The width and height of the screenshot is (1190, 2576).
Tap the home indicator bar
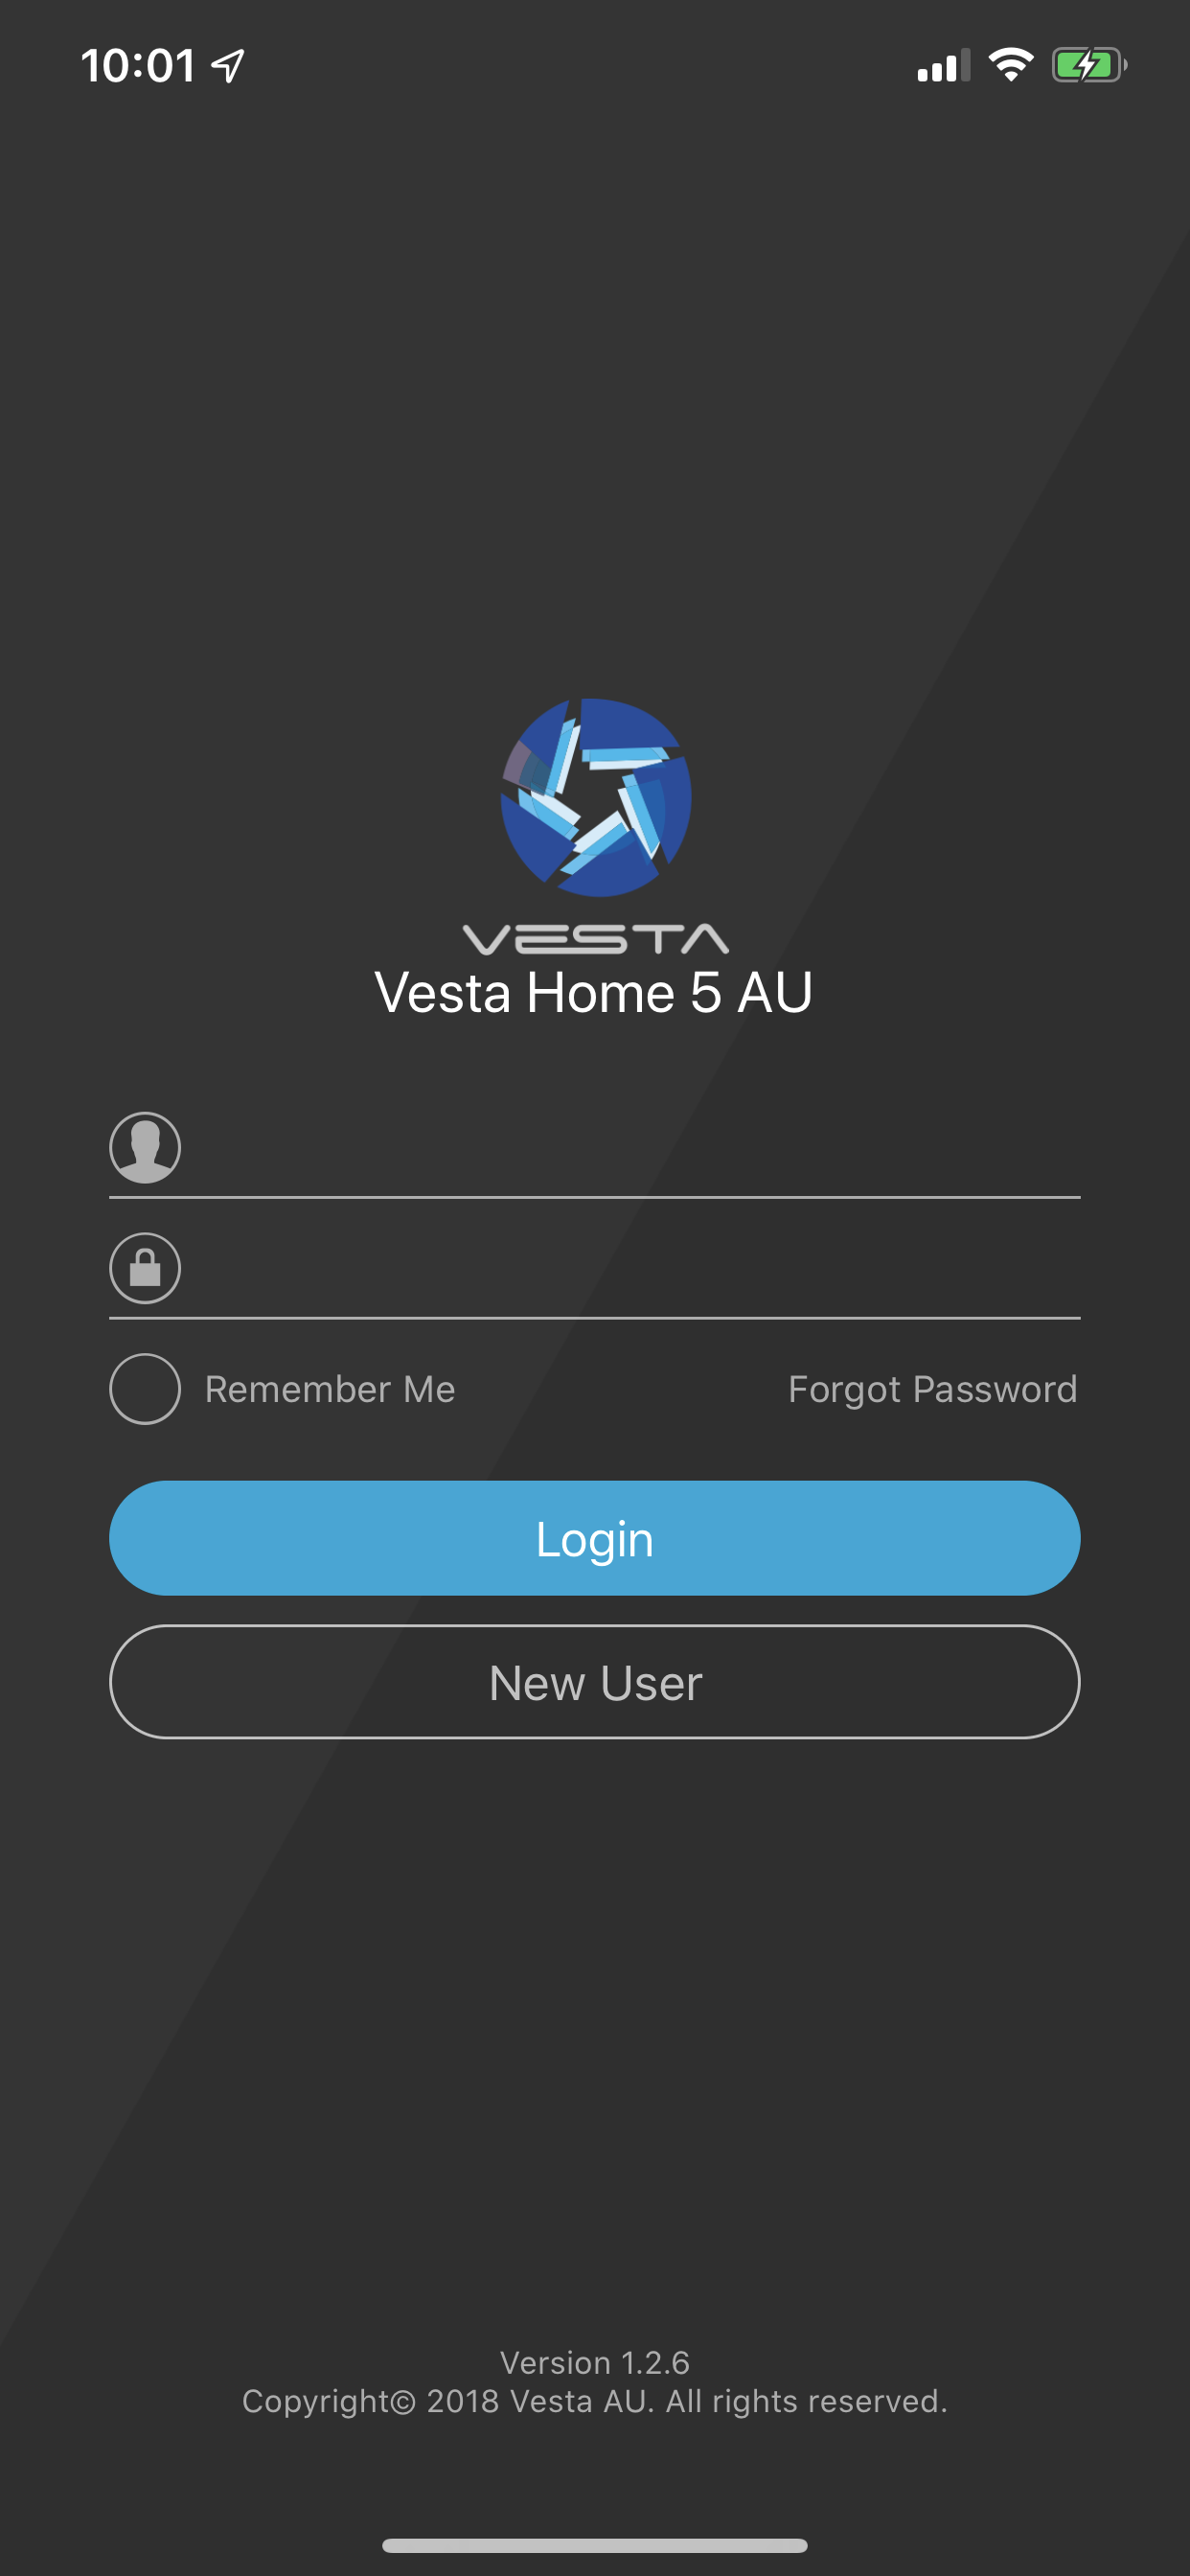595,2545
